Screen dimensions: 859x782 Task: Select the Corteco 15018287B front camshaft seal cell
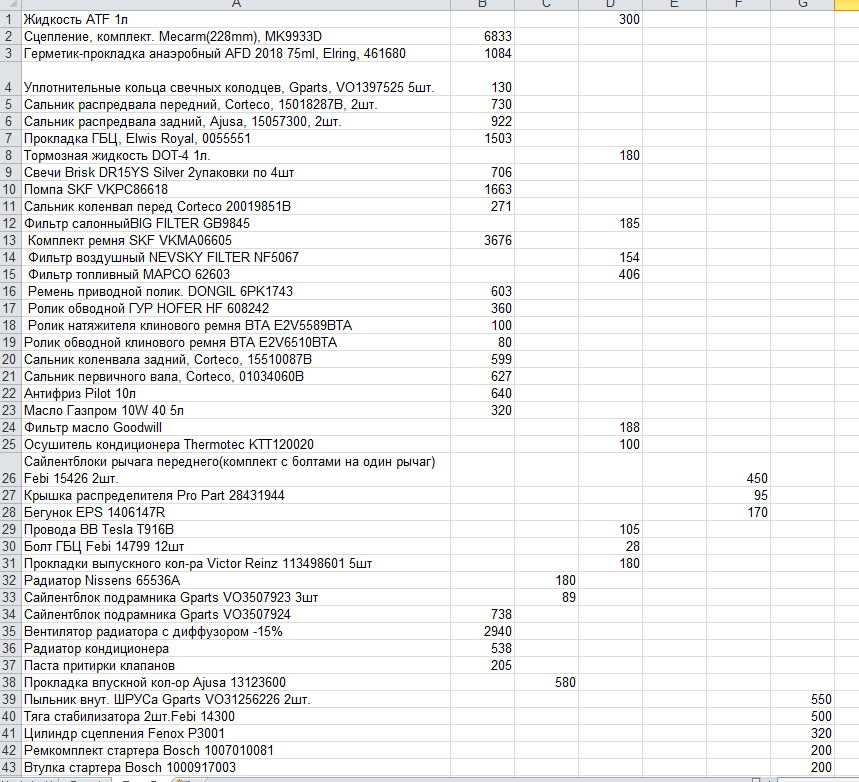[x=236, y=104]
